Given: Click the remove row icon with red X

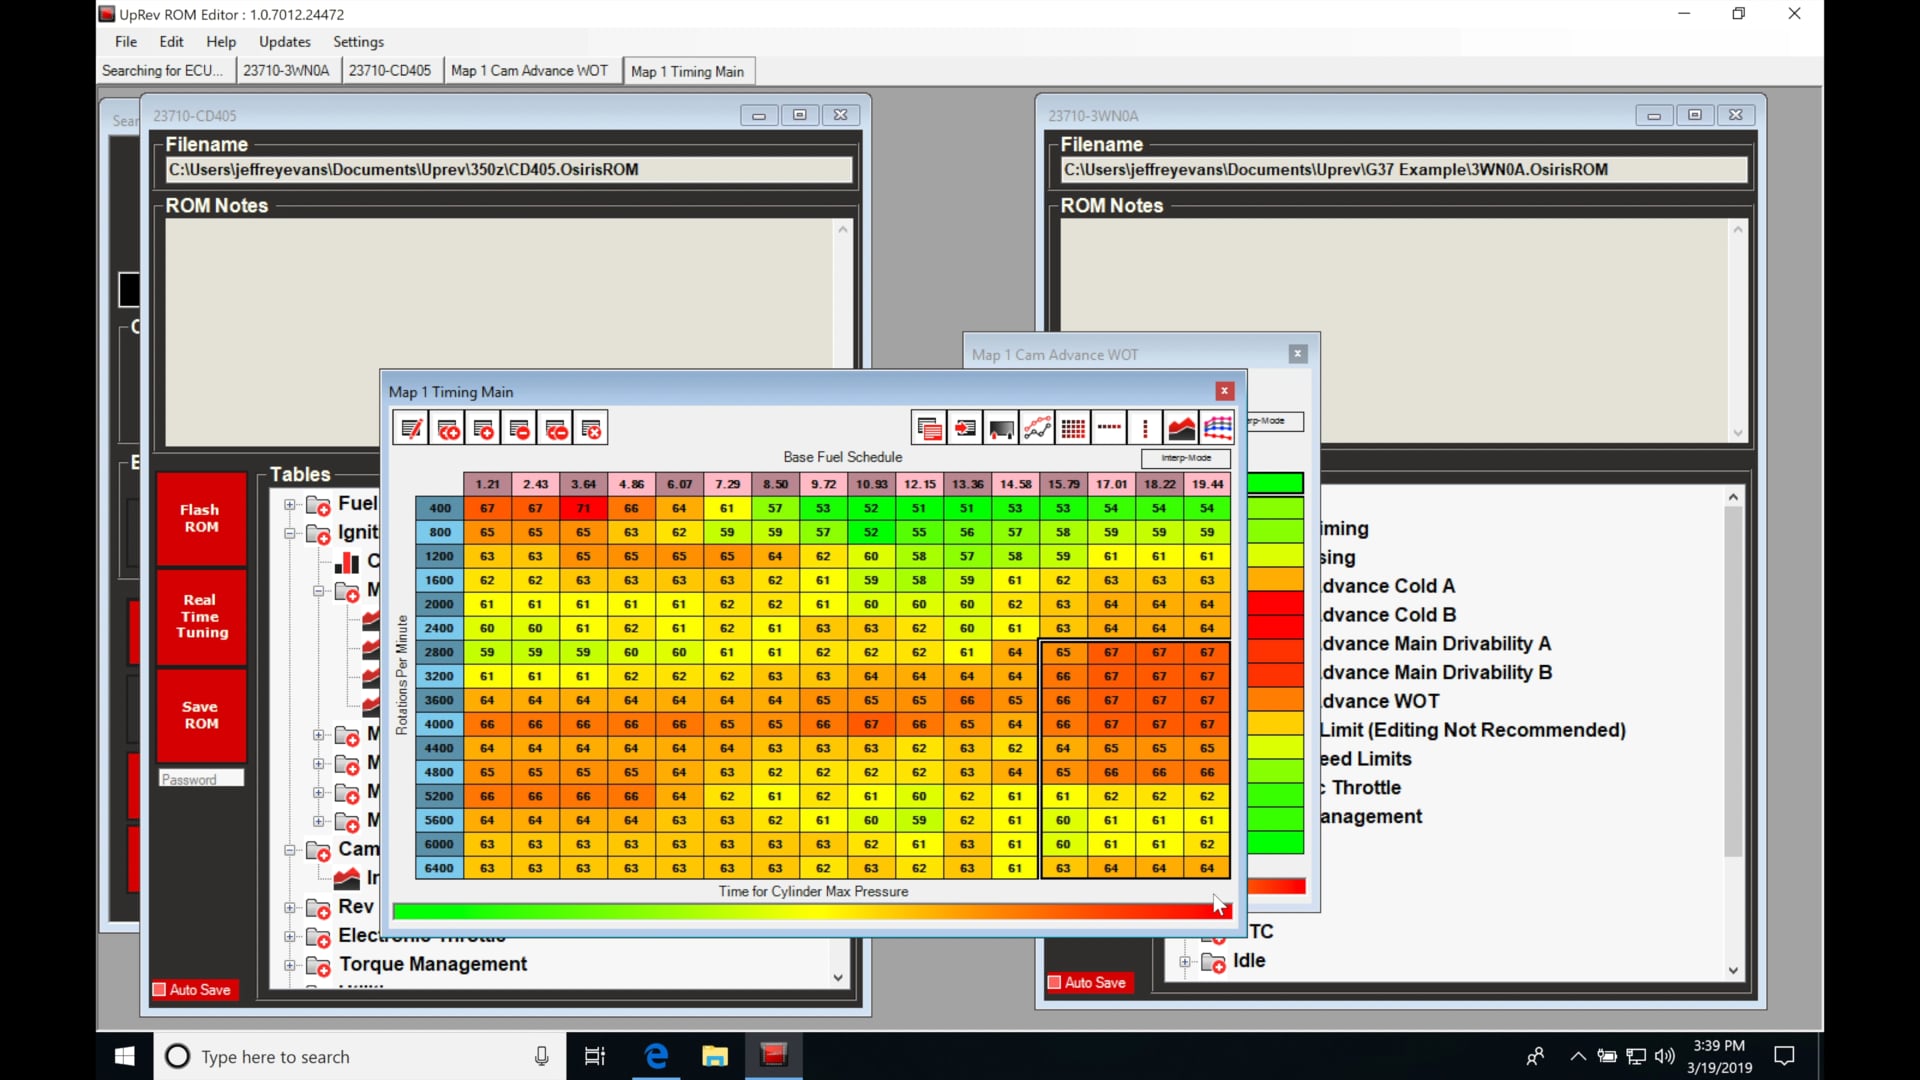Looking at the screenshot, I should click(x=591, y=427).
